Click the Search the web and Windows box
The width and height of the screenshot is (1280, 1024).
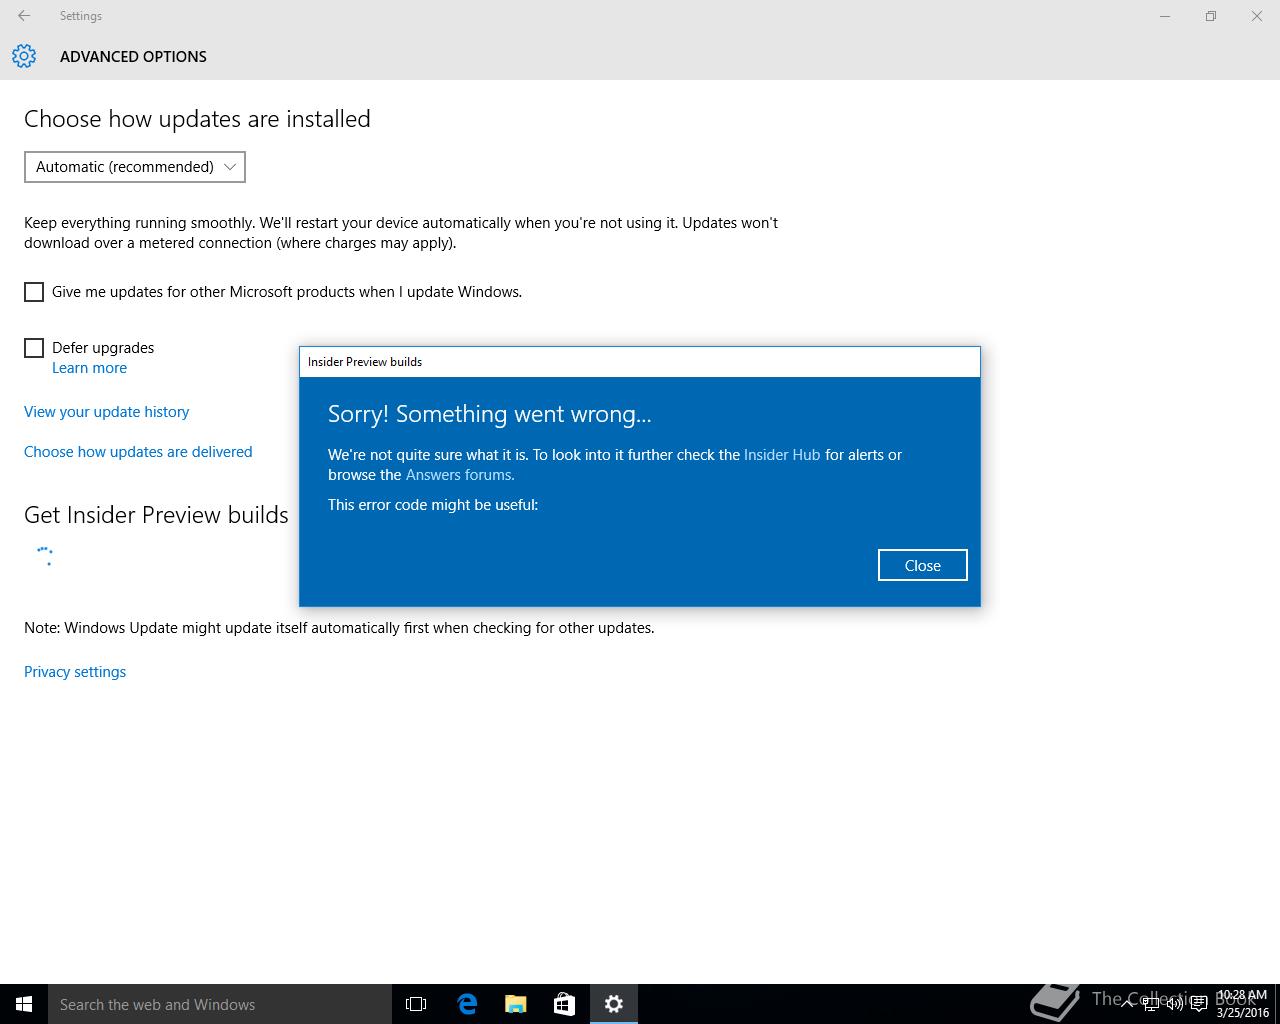tap(220, 1004)
